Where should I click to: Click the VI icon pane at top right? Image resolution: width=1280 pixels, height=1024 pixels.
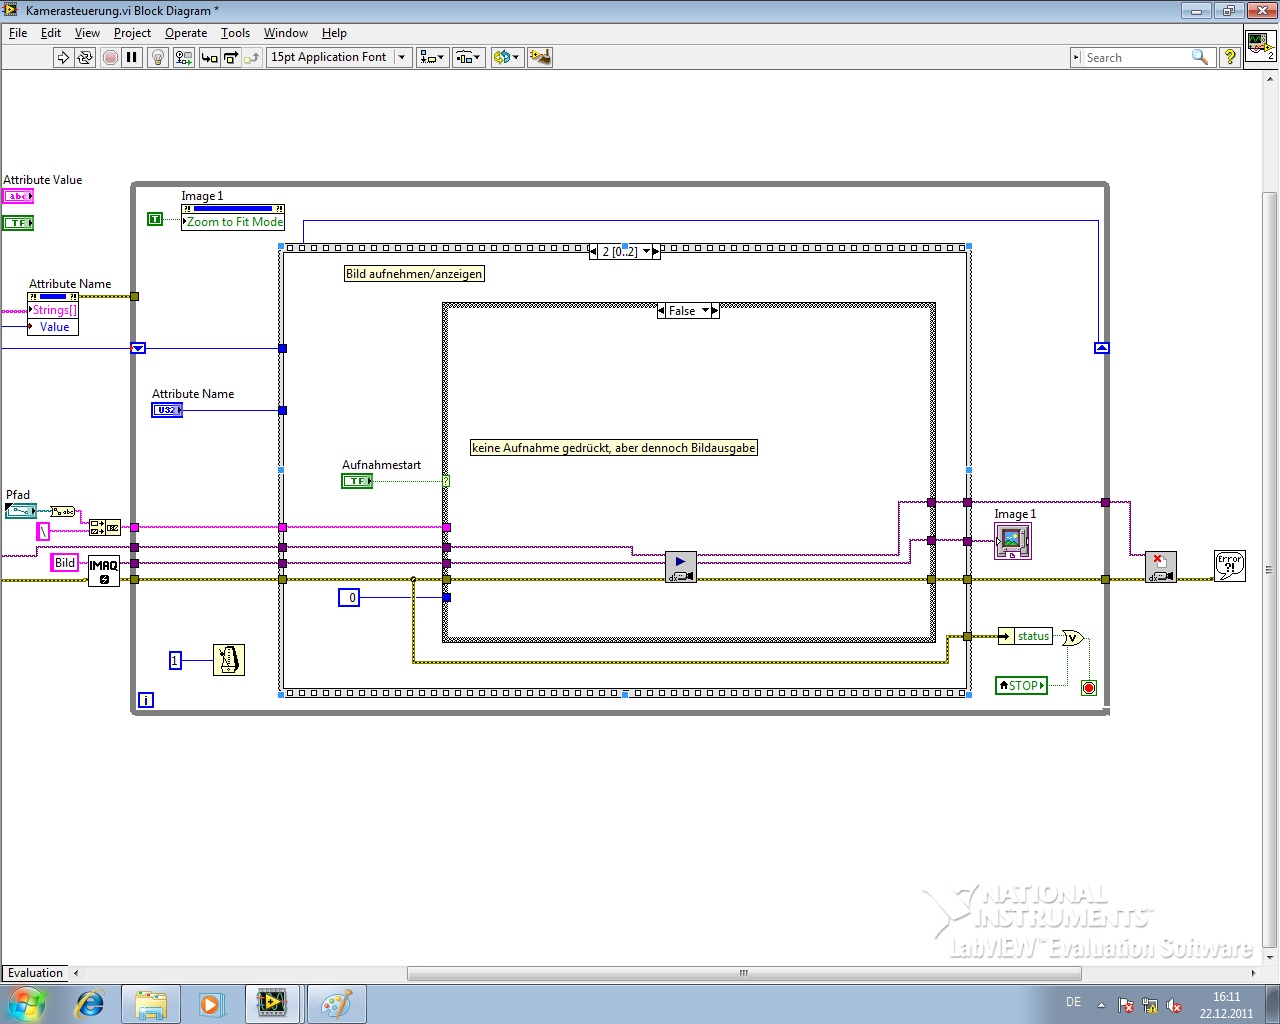1260,46
